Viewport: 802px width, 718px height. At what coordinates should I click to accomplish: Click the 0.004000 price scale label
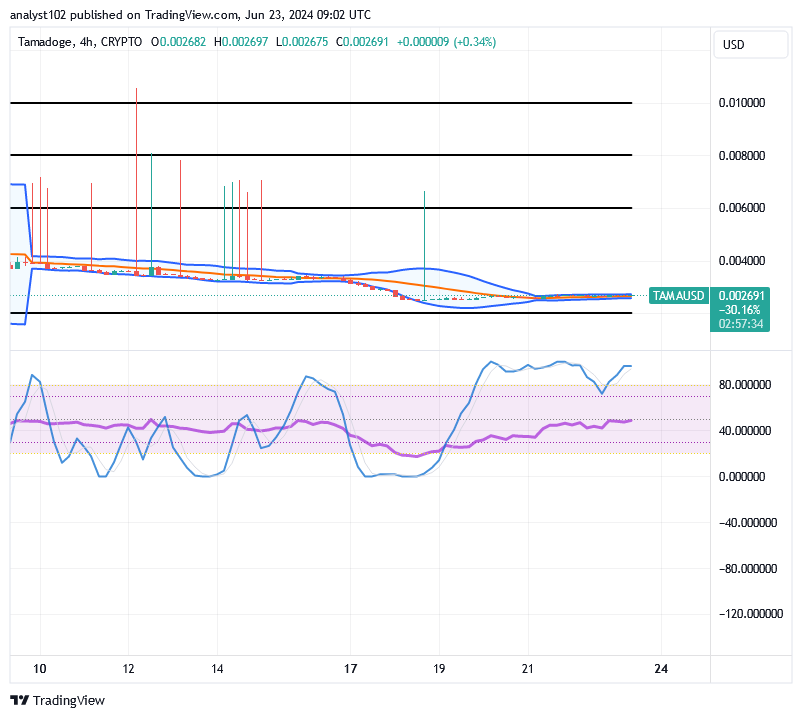pos(742,260)
